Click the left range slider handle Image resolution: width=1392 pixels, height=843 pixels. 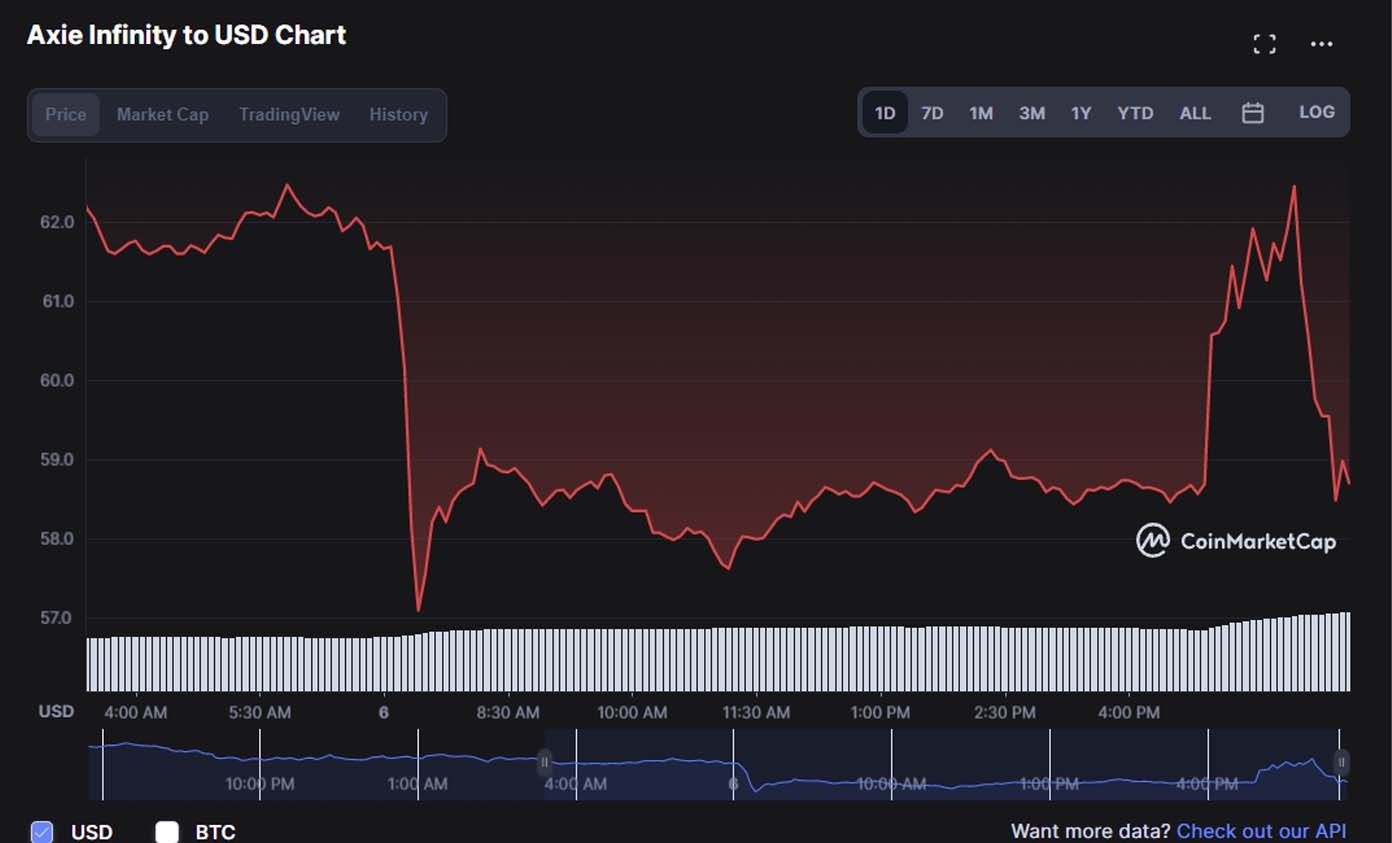(x=545, y=763)
